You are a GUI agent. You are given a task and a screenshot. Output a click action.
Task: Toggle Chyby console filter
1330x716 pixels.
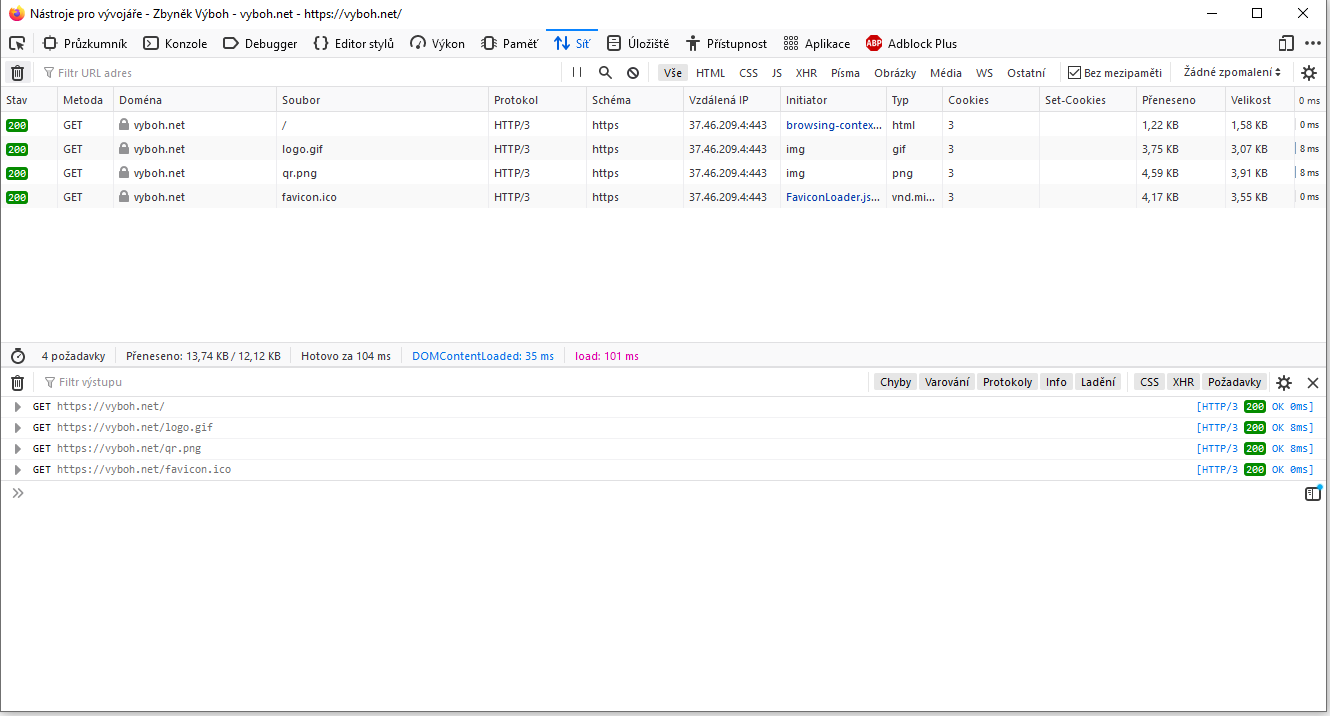point(895,382)
